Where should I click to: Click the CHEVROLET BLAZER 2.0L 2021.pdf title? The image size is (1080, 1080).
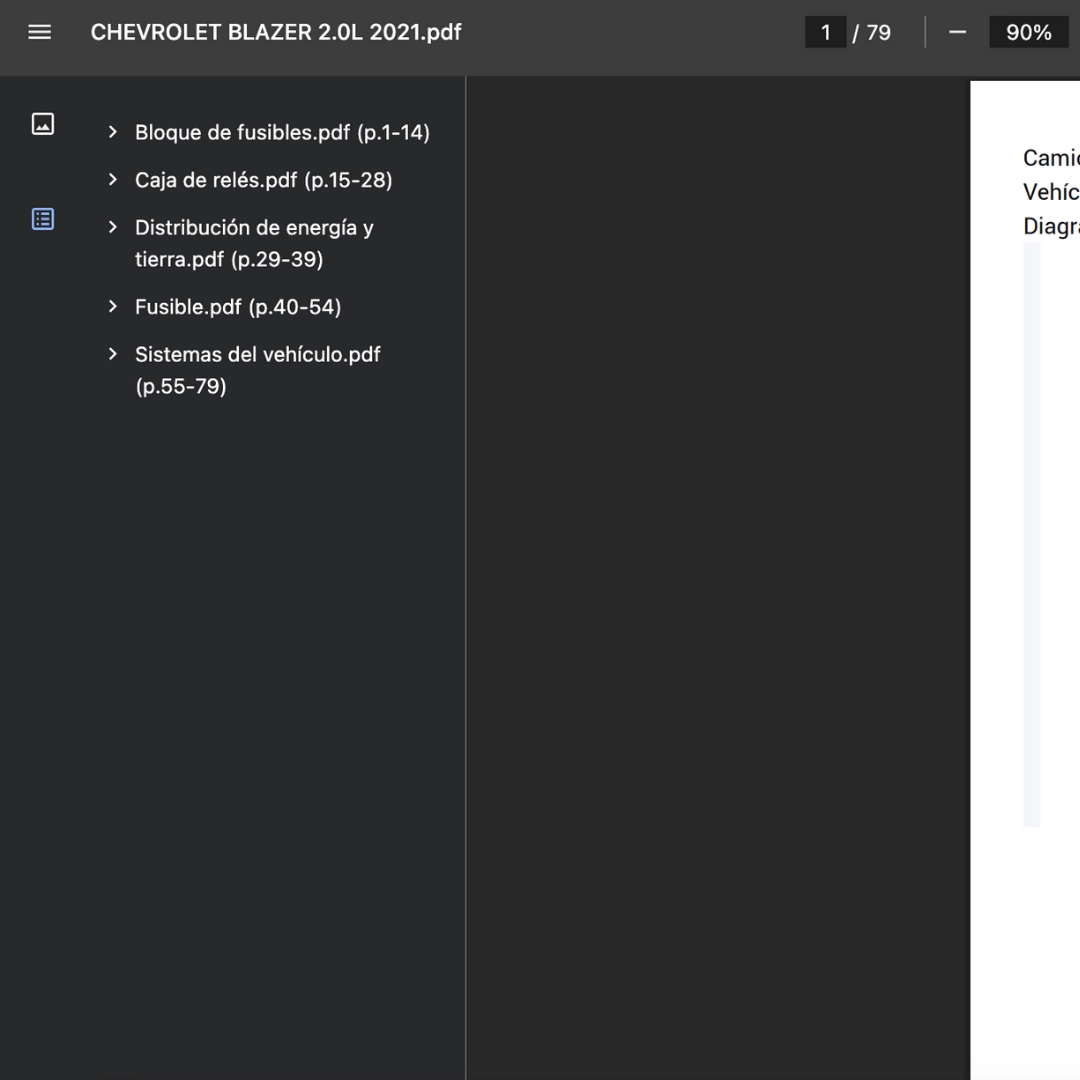click(x=276, y=32)
